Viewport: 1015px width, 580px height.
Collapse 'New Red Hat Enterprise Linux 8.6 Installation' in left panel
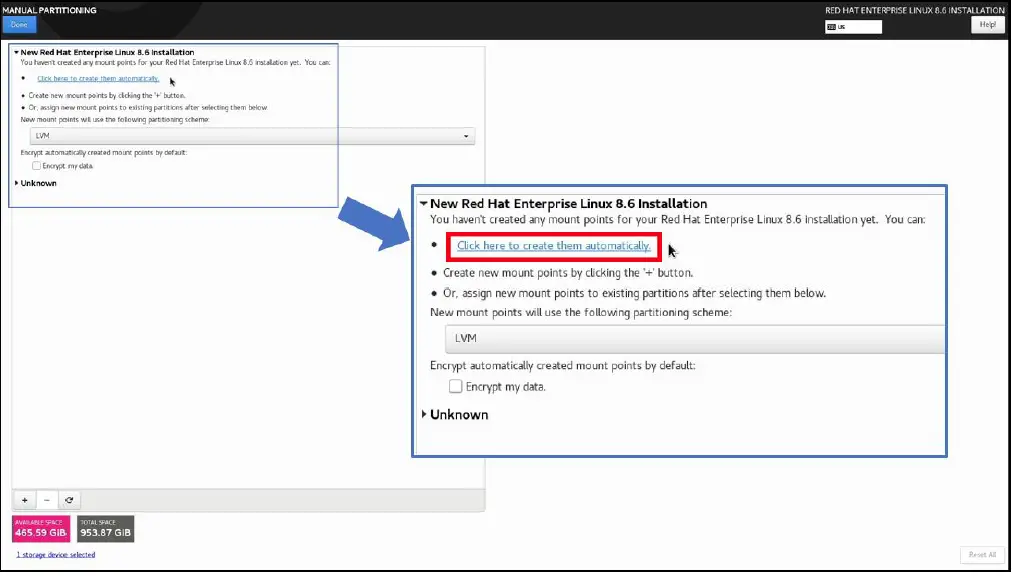tap(16, 52)
